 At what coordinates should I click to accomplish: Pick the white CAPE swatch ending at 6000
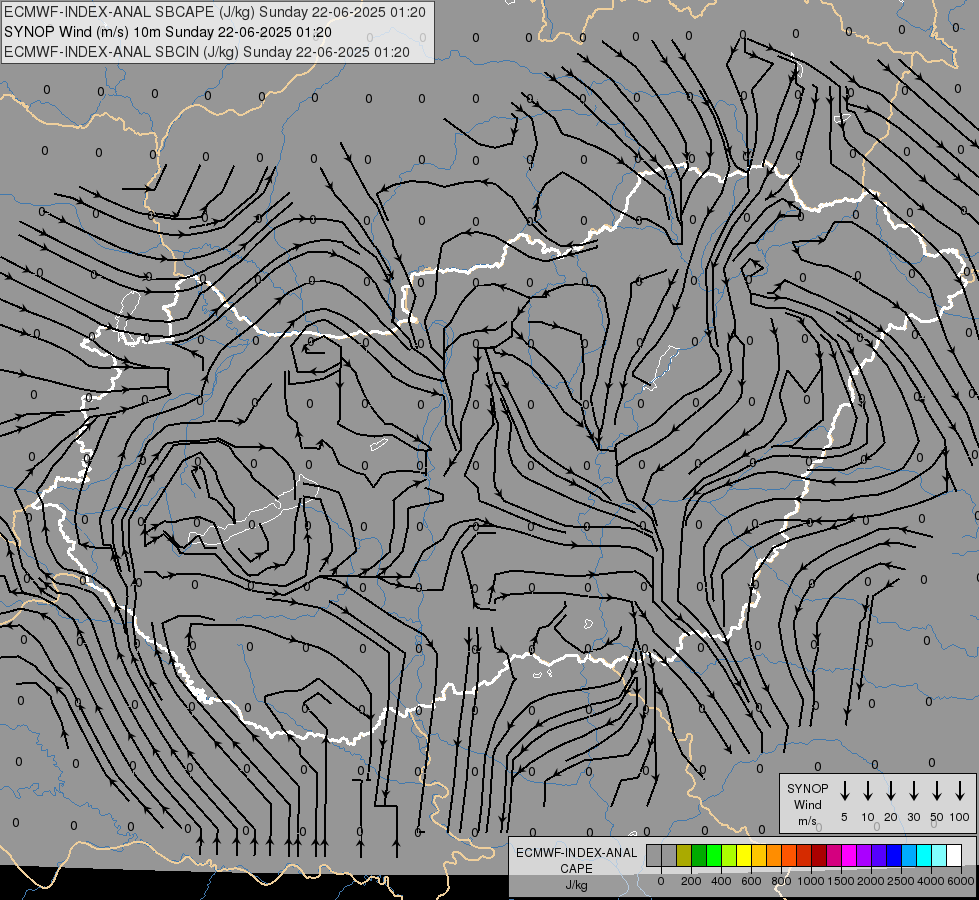click(954, 855)
